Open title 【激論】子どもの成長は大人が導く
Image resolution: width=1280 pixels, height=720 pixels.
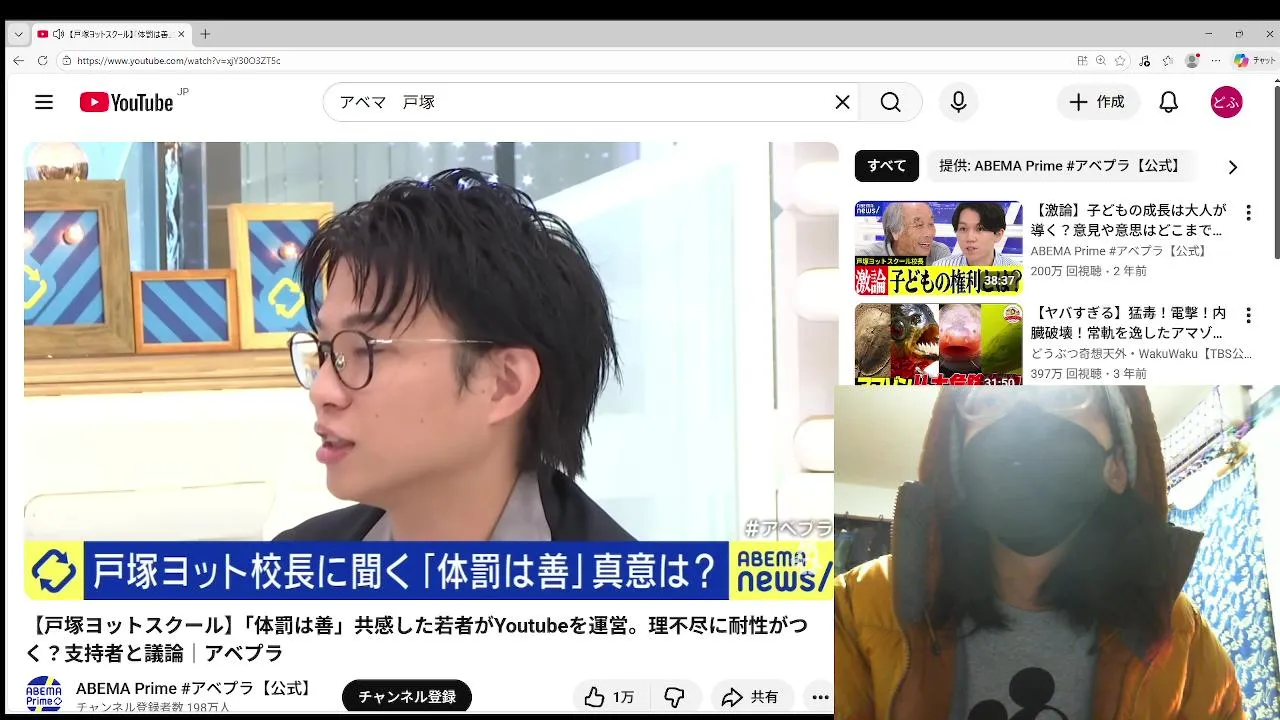click(1128, 220)
